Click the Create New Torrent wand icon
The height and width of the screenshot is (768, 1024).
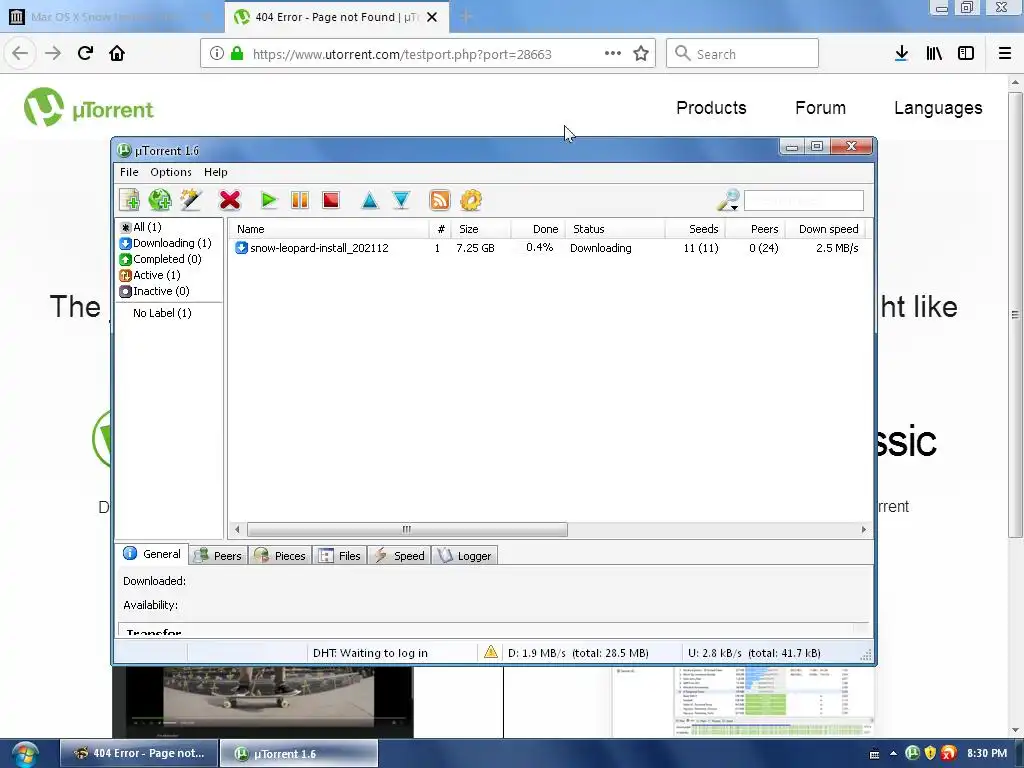(x=191, y=200)
